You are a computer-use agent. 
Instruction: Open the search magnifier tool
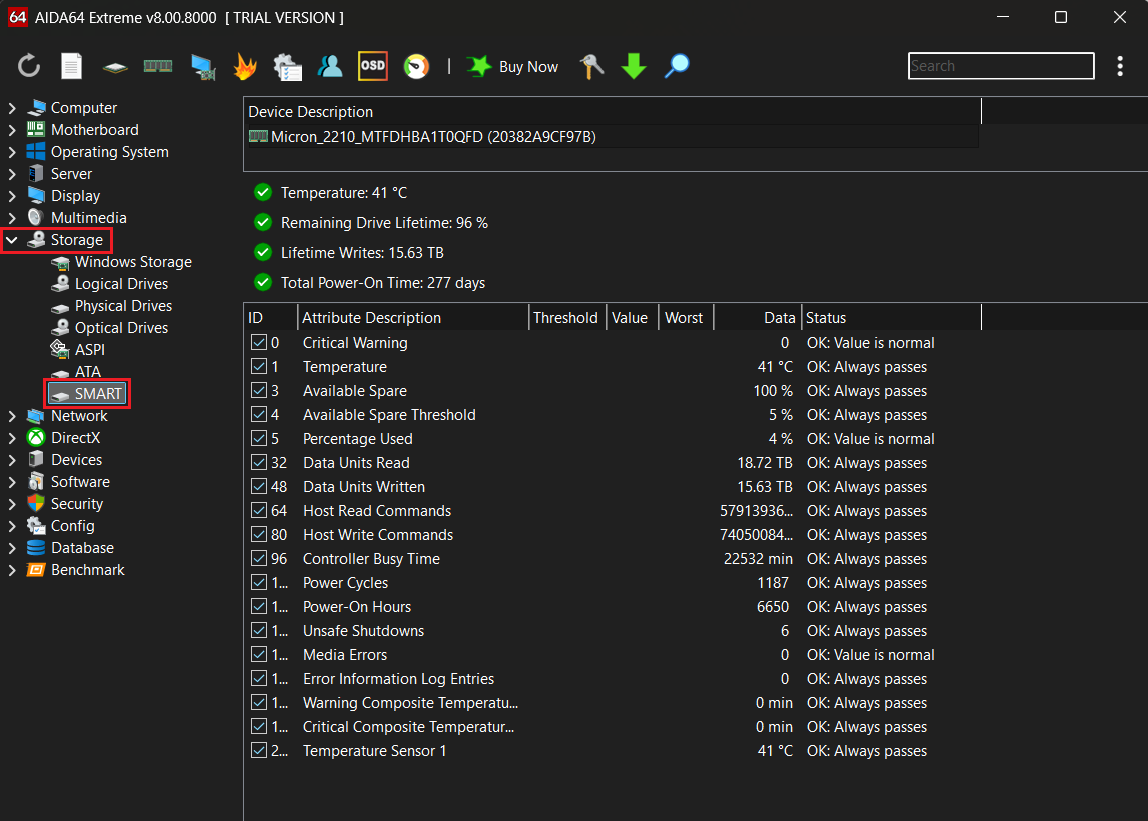click(676, 66)
